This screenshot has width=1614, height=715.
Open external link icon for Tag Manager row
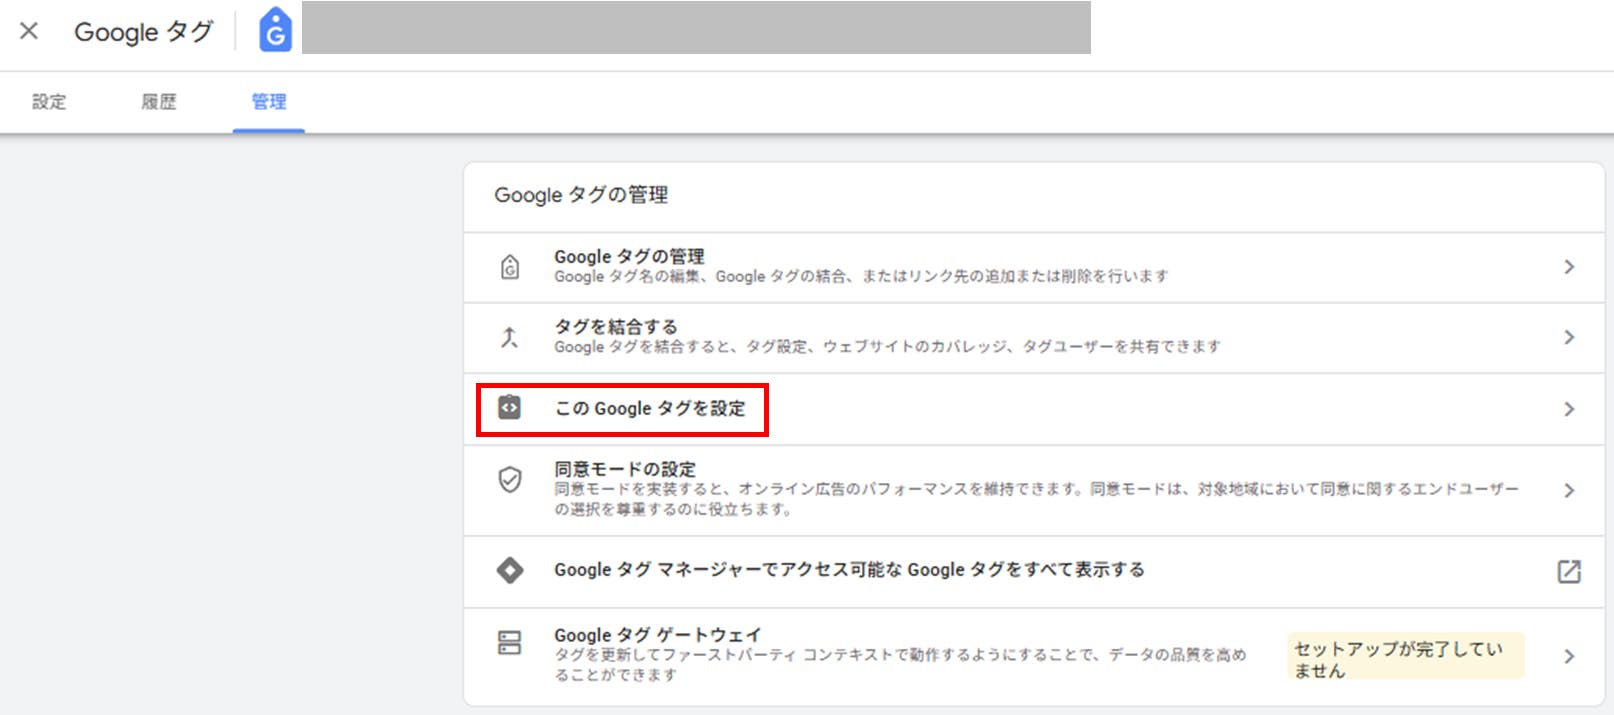pyautogui.click(x=1569, y=571)
